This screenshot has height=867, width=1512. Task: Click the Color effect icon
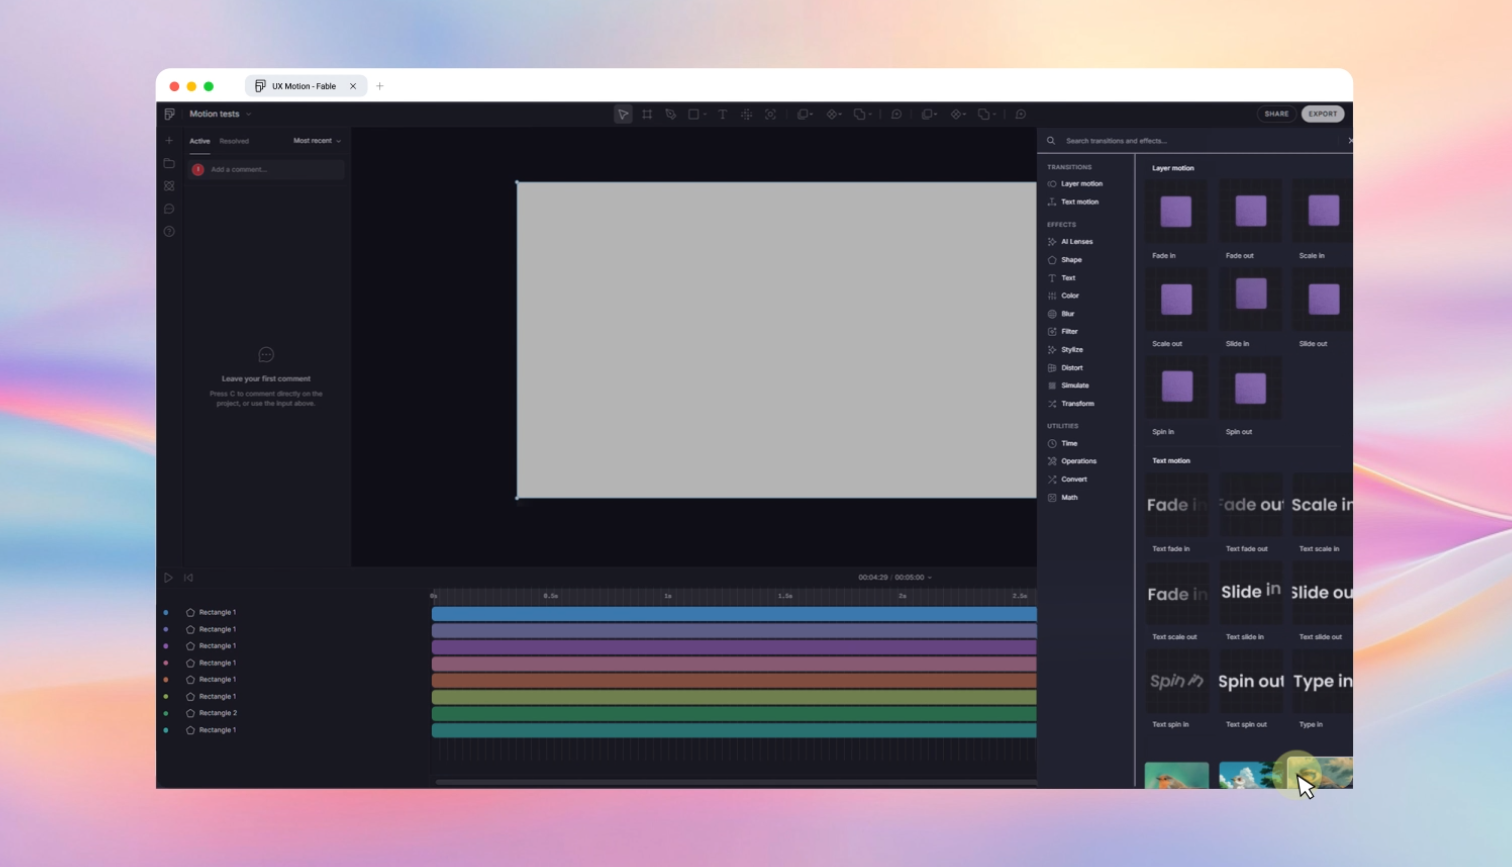coord(1052,296)
